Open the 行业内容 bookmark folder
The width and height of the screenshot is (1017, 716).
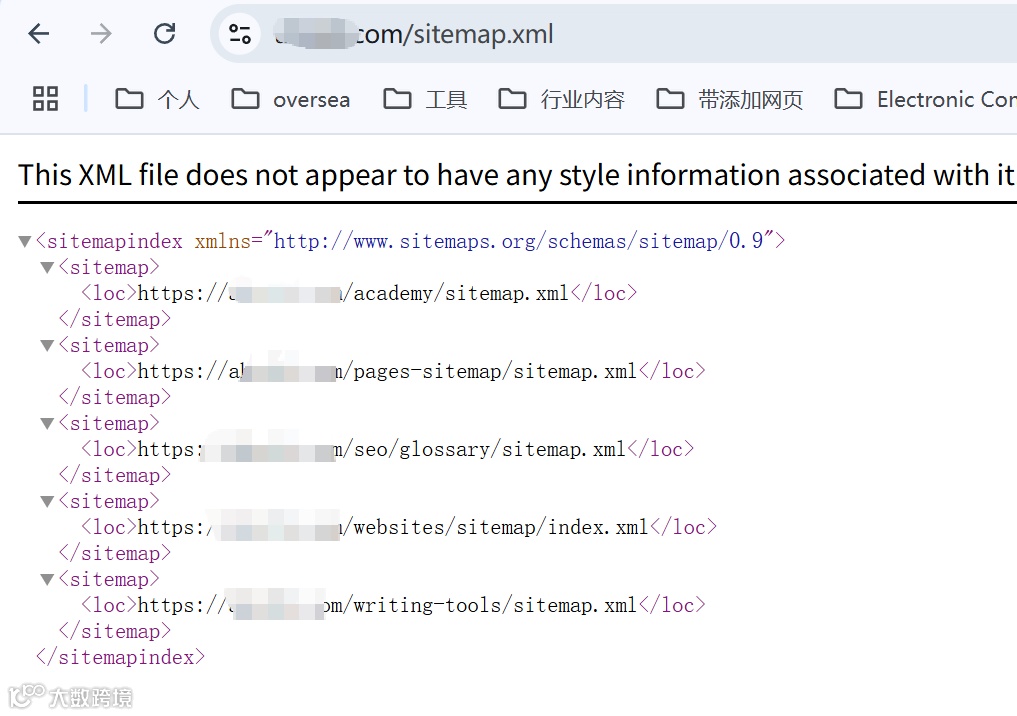point(561,99)
